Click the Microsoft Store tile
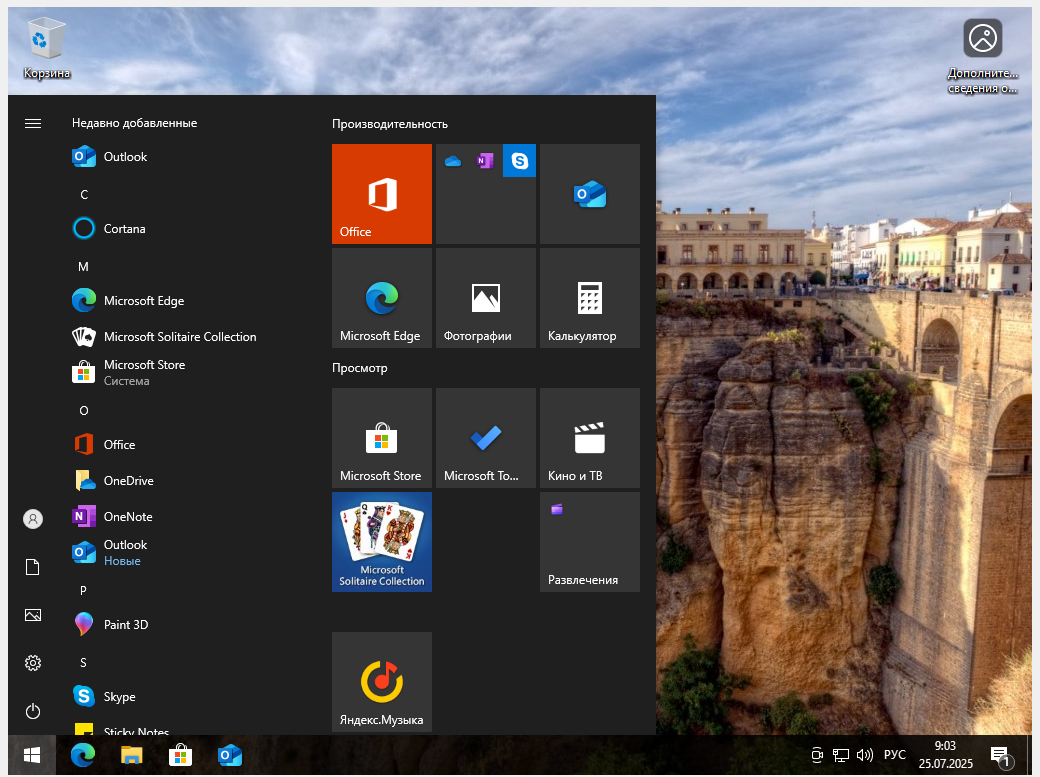Screen dimensions: 1040x777 coord(381,438)
